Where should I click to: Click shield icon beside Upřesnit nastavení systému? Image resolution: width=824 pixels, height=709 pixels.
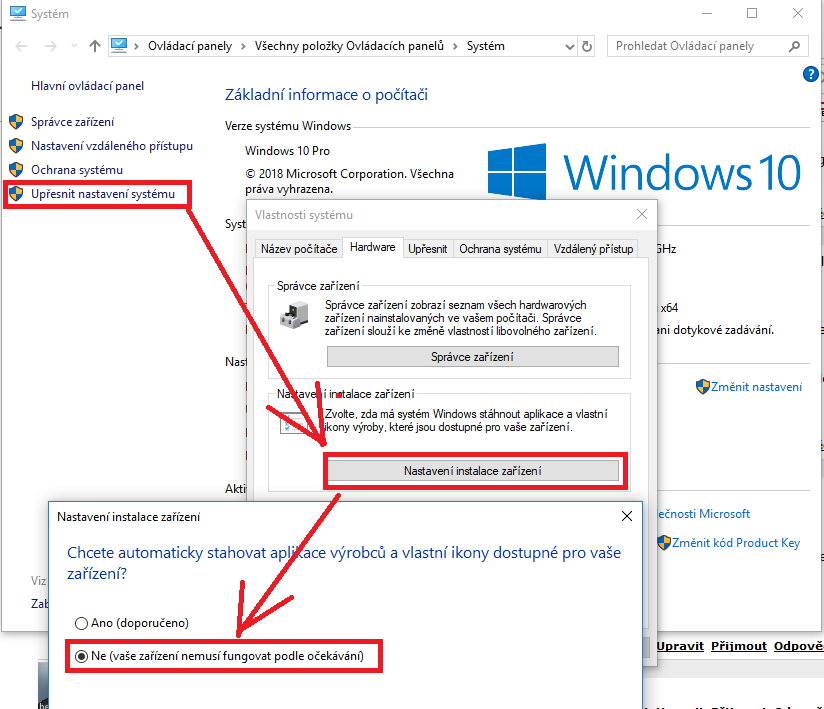[x=16, y=194]
